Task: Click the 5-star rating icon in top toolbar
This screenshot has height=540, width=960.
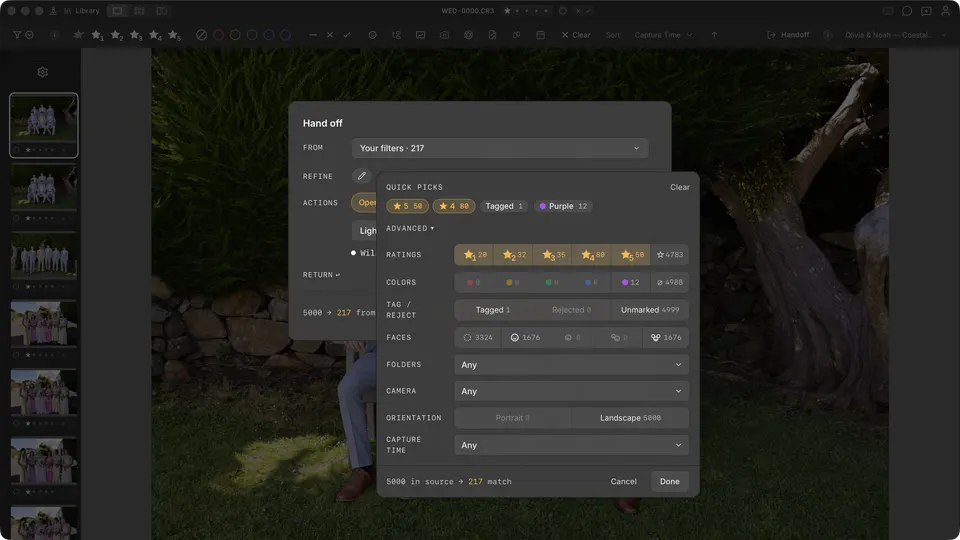Action: tap(174, 35)
